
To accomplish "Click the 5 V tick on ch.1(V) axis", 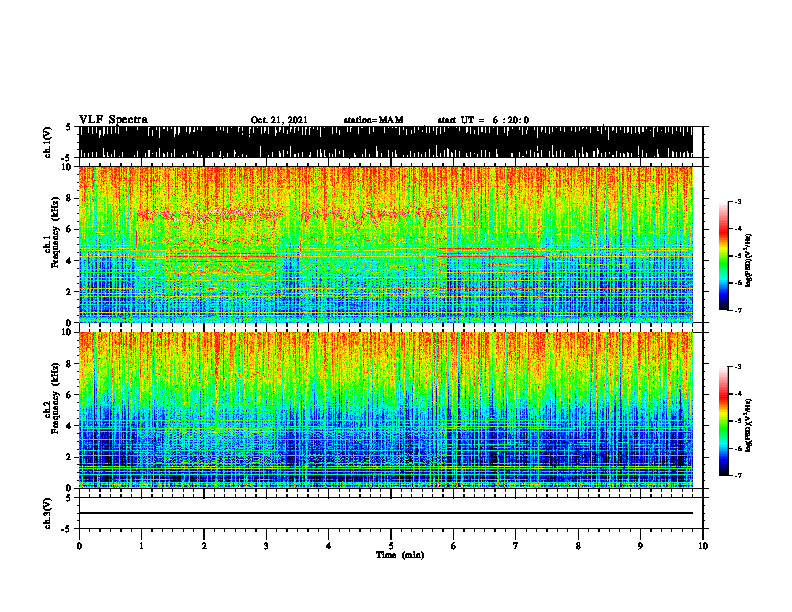I will [69, 127].
